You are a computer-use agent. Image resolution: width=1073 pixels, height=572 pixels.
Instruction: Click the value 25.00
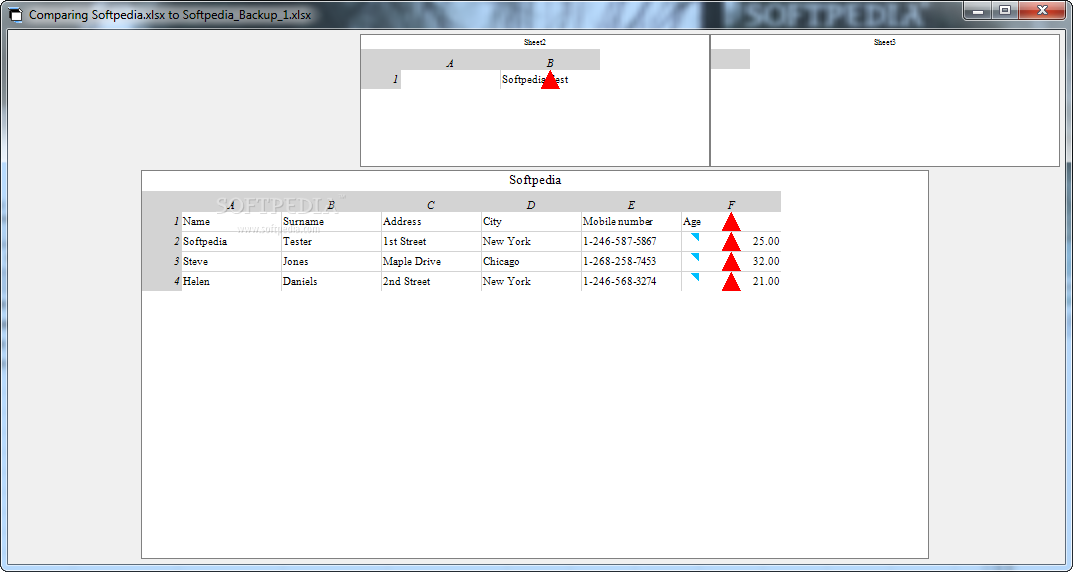click(766, 242)
